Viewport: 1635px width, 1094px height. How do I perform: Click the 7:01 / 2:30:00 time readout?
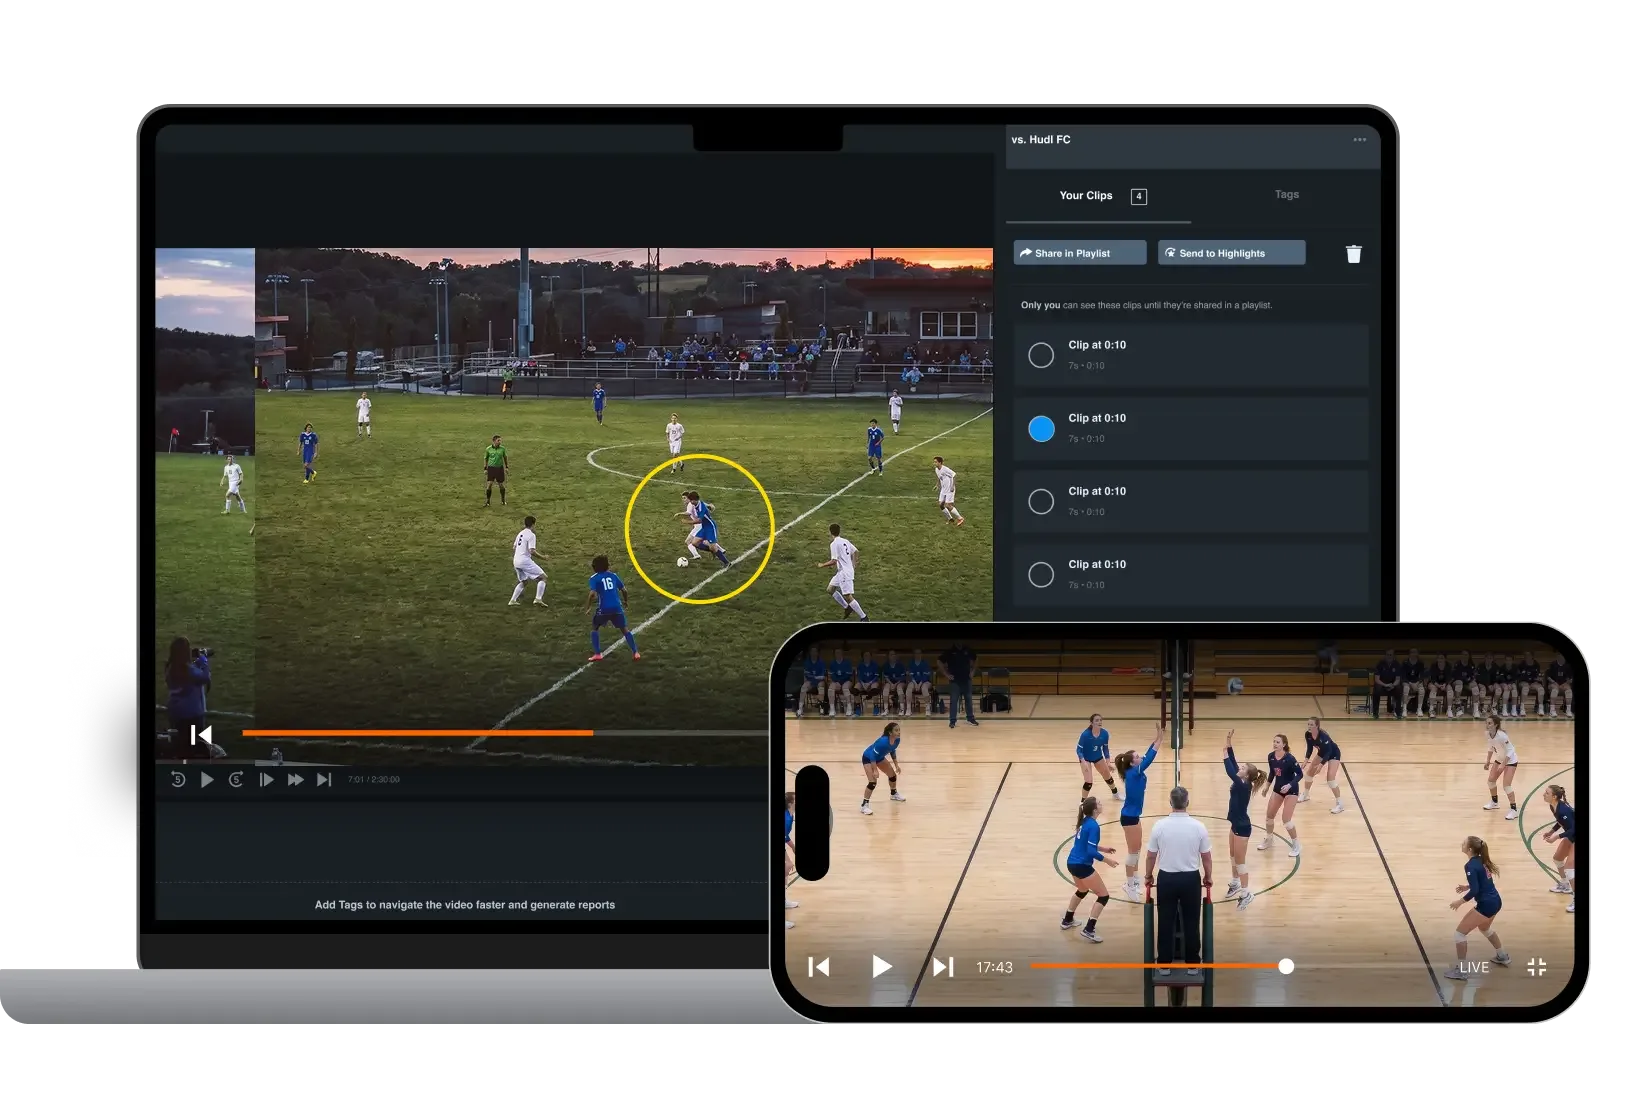tap(374, 779)
